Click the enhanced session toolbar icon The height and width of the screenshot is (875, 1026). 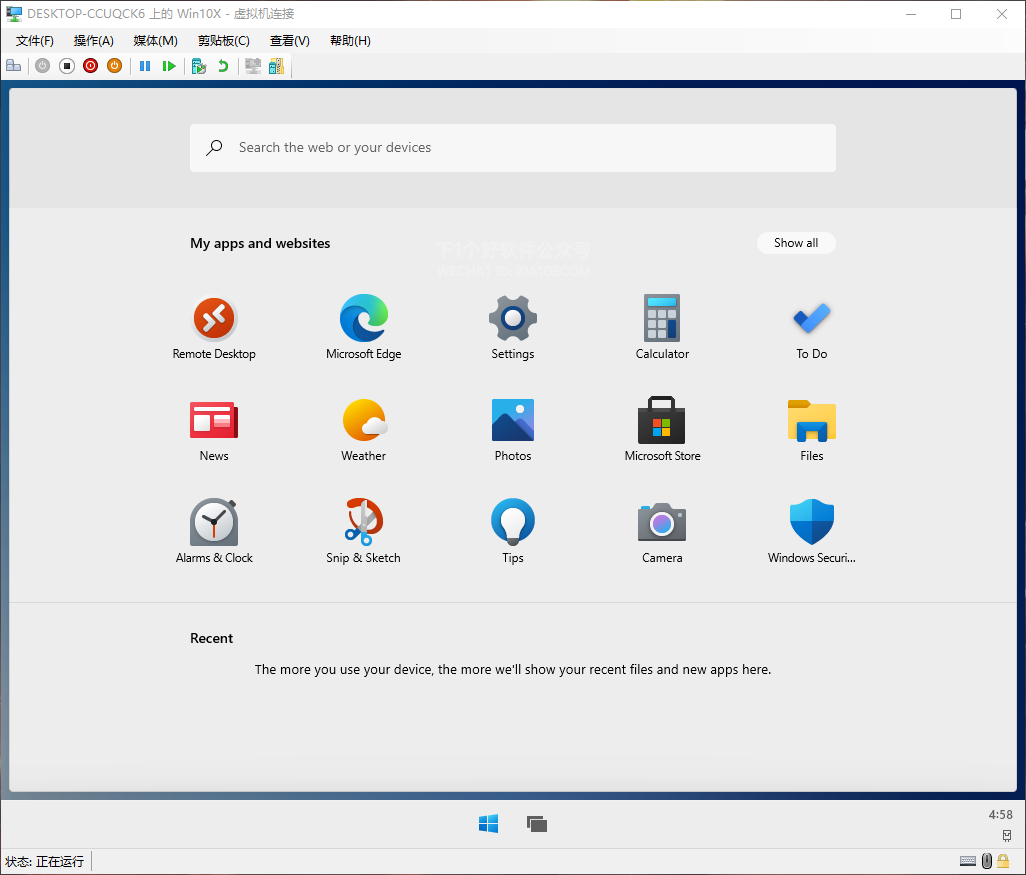tap(253, 66)
